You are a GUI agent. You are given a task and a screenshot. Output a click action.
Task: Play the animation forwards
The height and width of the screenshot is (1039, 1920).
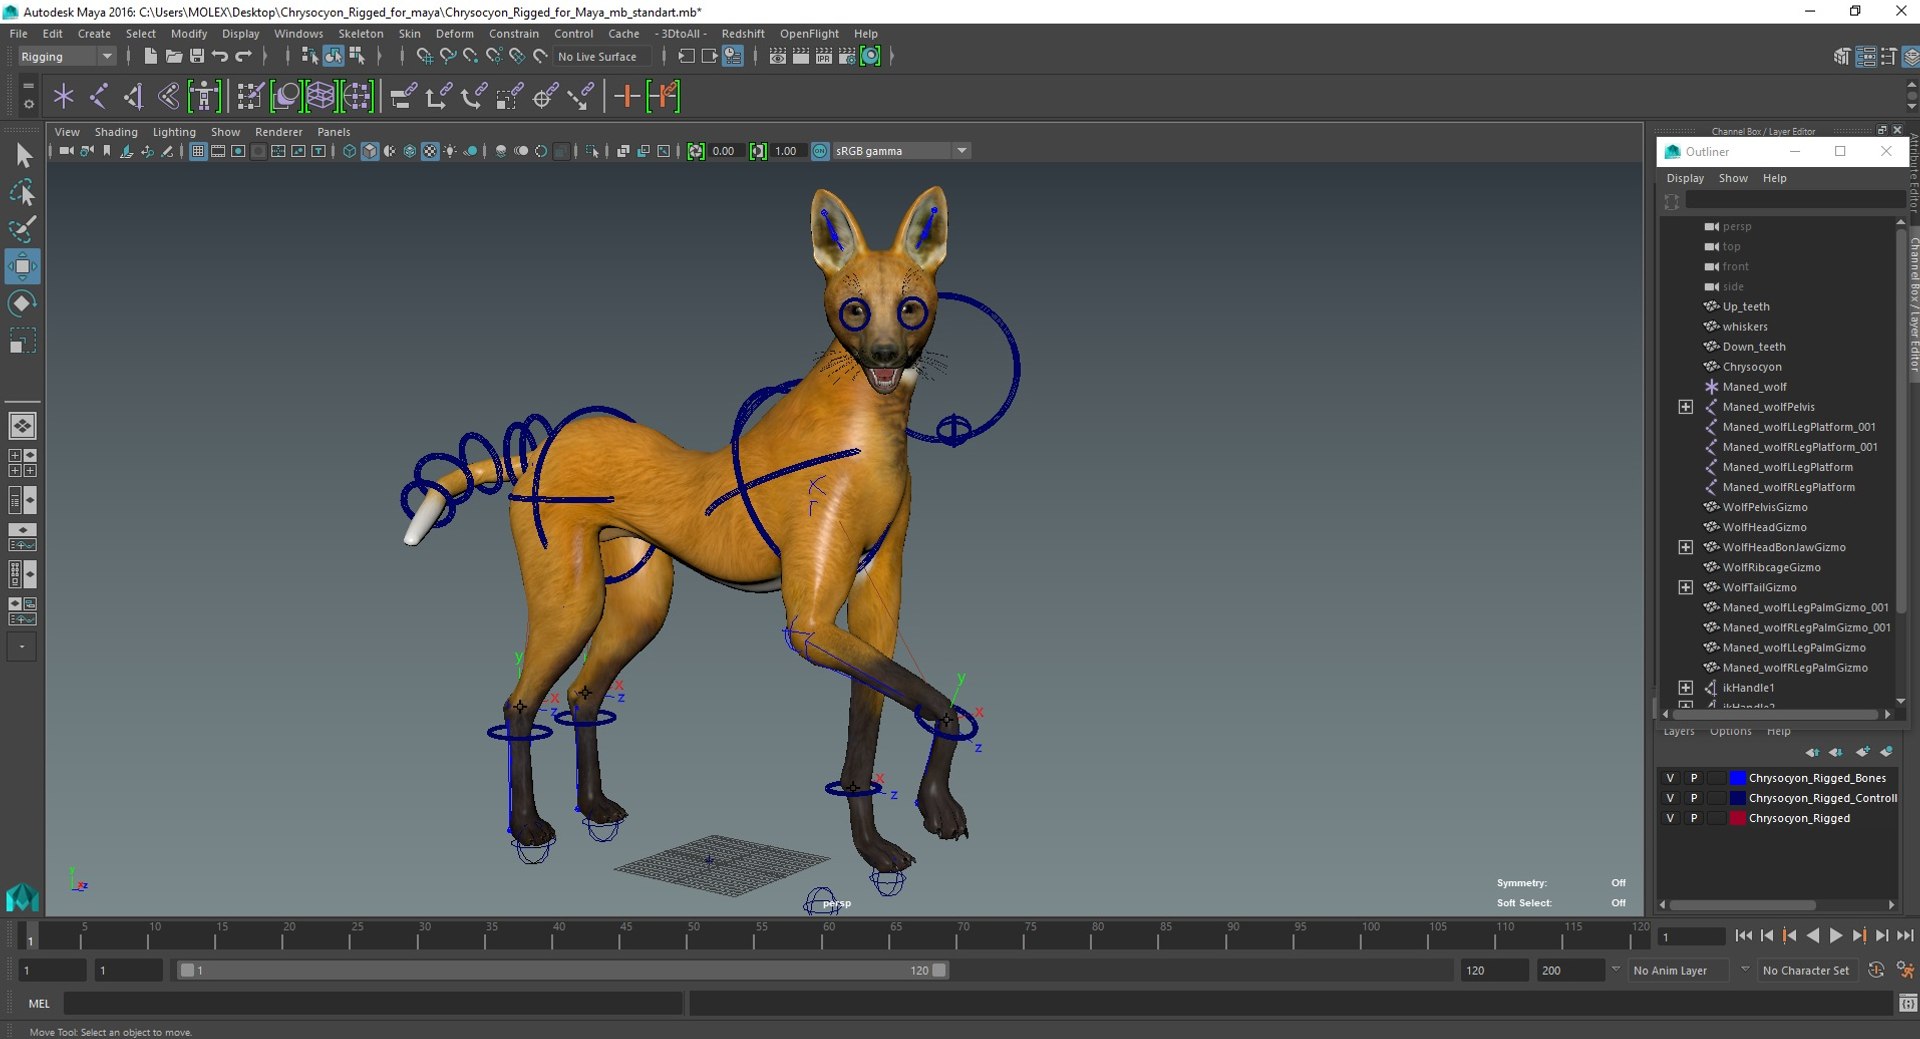coord(1836,936)
